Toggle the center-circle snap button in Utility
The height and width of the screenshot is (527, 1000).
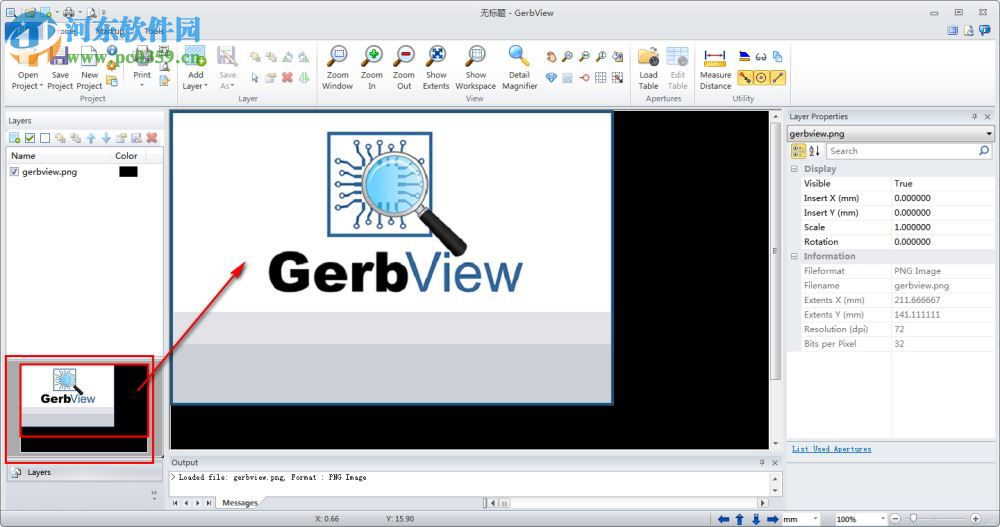[x=761, y=78]
